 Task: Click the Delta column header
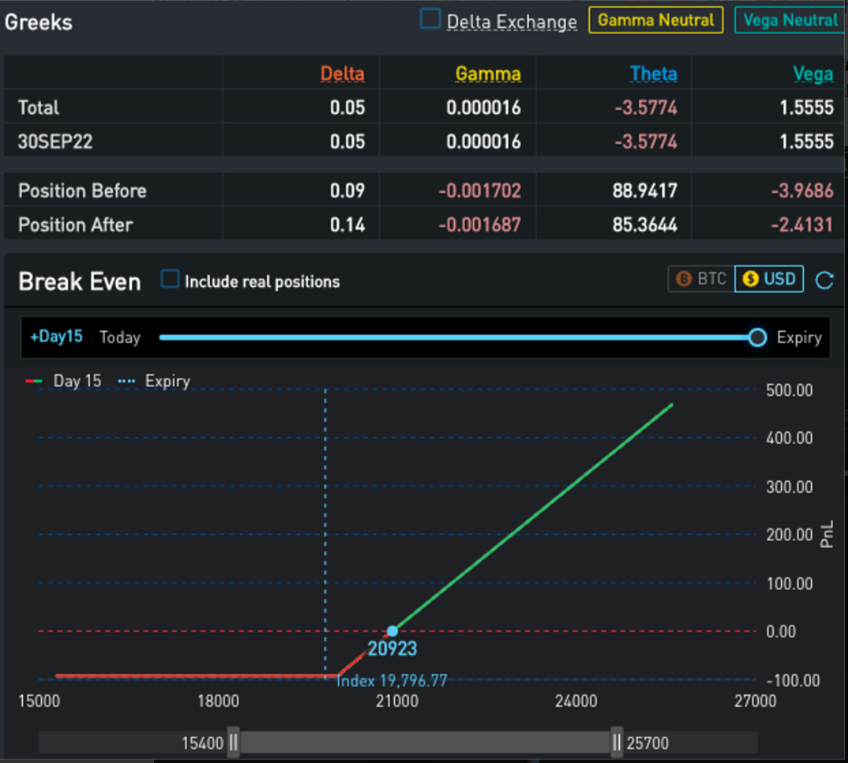point(342,73)
